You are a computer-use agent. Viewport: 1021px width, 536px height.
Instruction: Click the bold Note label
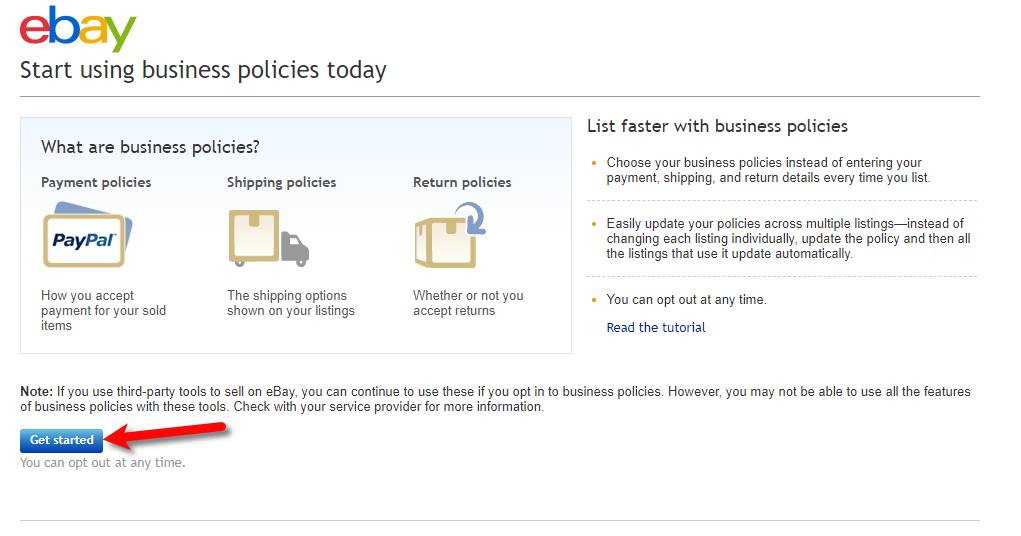click(x=36, y=391)
